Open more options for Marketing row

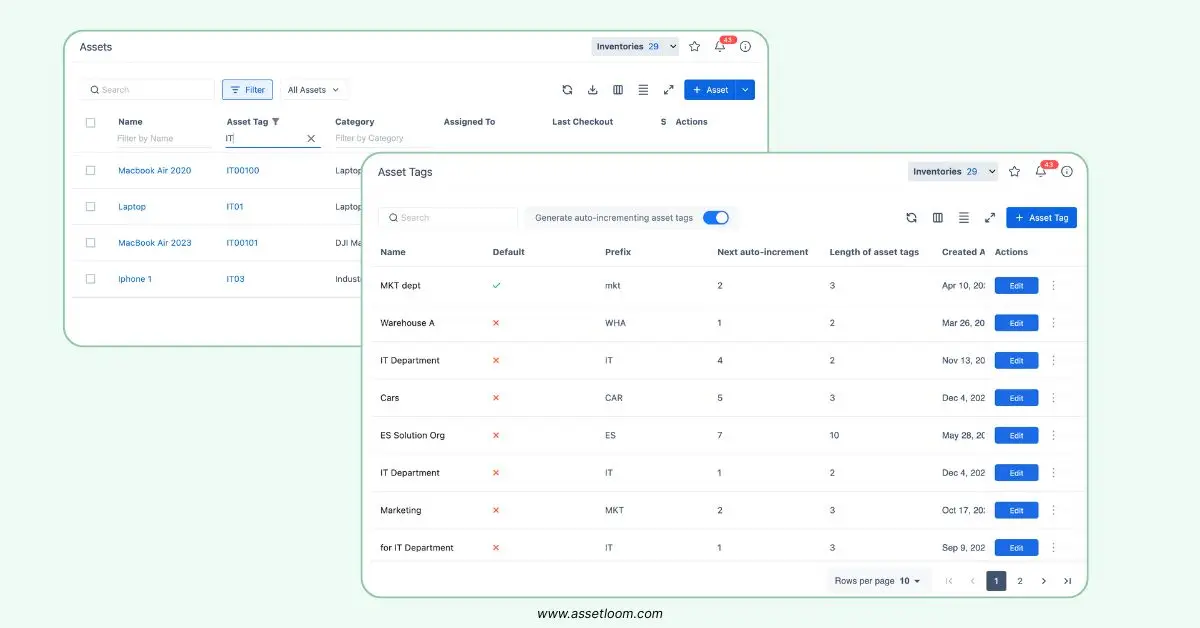pos(1054,510)
